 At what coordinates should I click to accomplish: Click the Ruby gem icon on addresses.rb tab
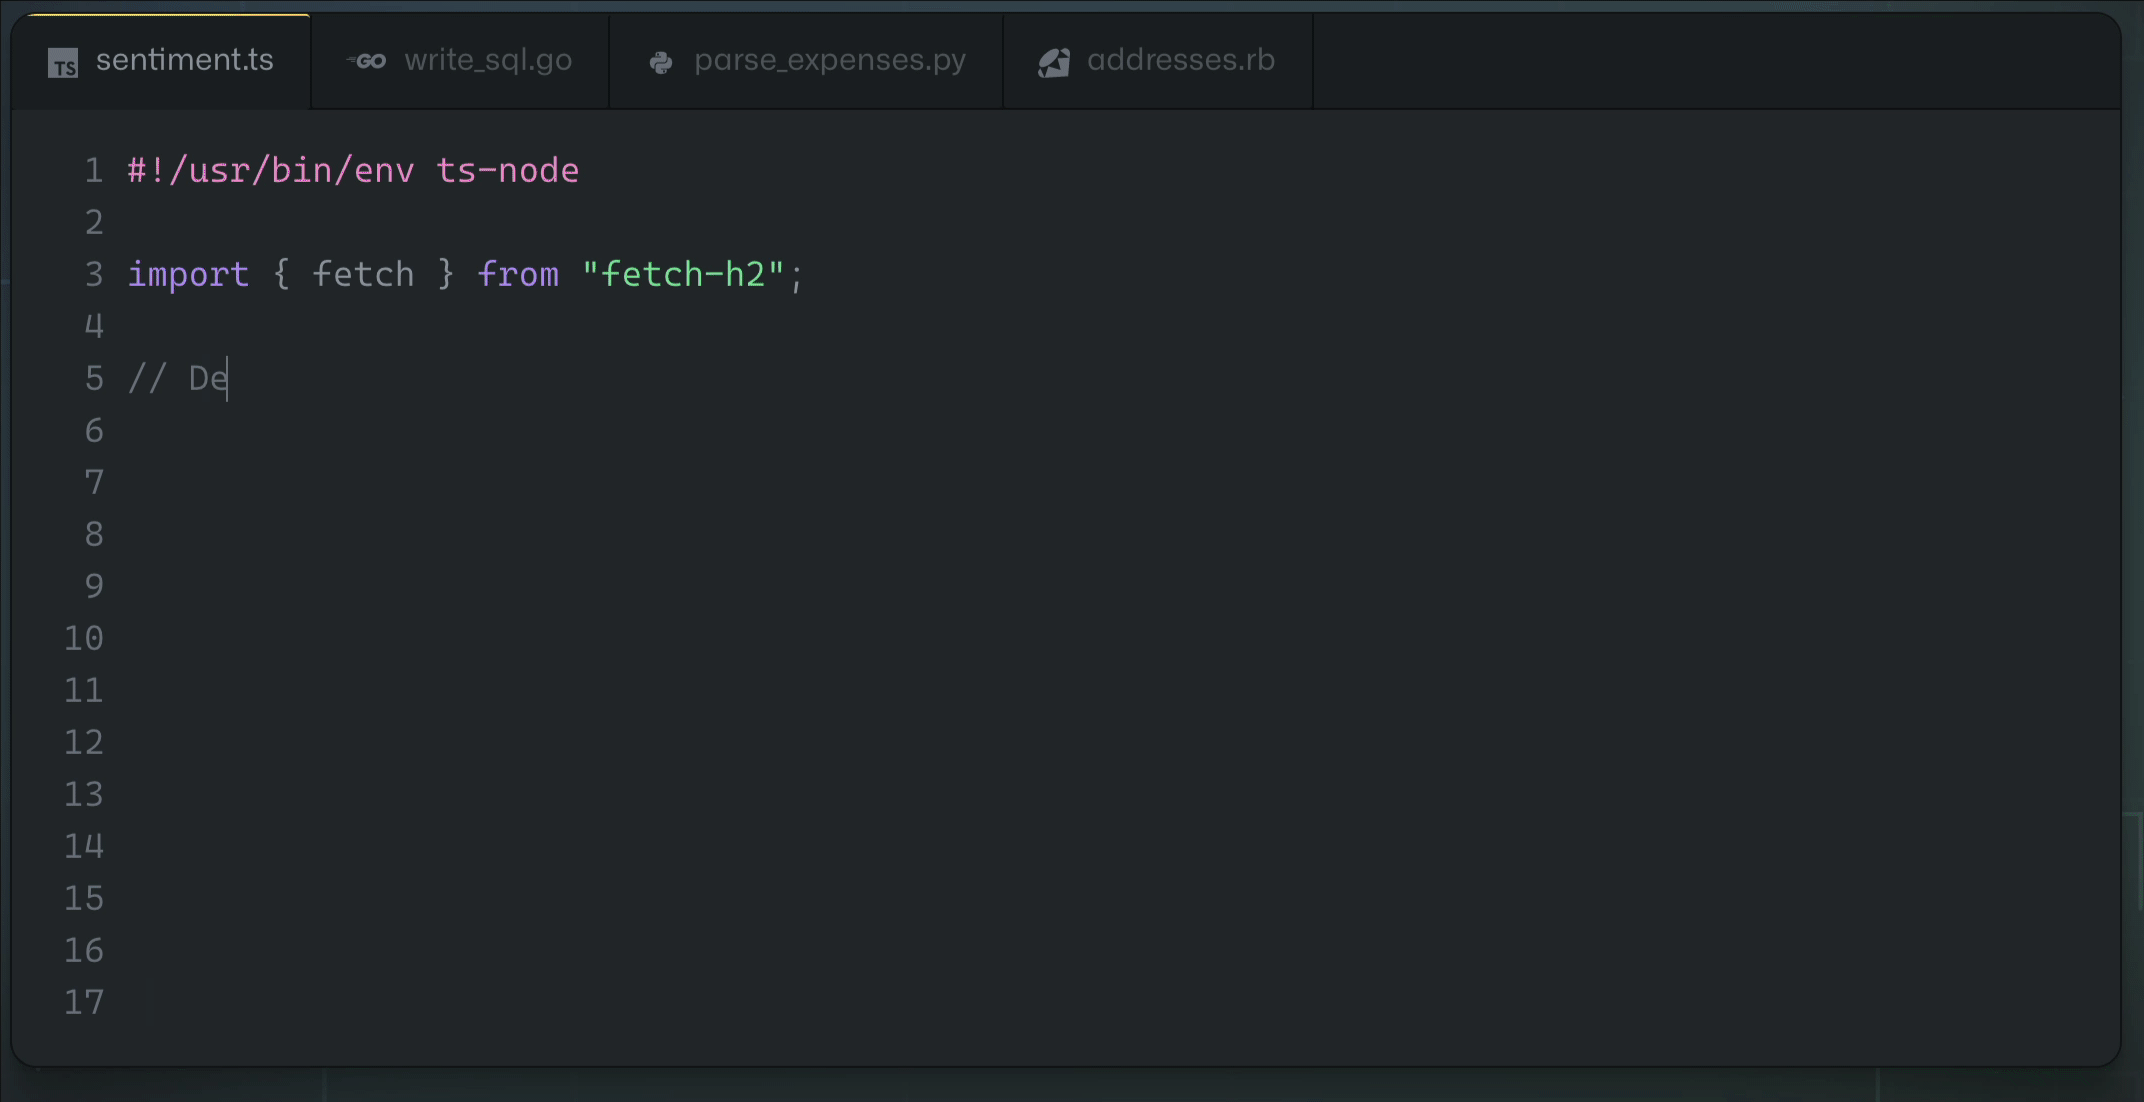pyautogui.click(x=1054, y=63)
